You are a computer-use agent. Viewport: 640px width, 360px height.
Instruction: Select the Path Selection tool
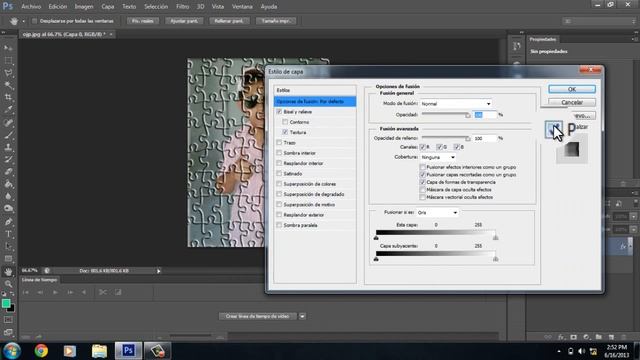click(8, 246)
